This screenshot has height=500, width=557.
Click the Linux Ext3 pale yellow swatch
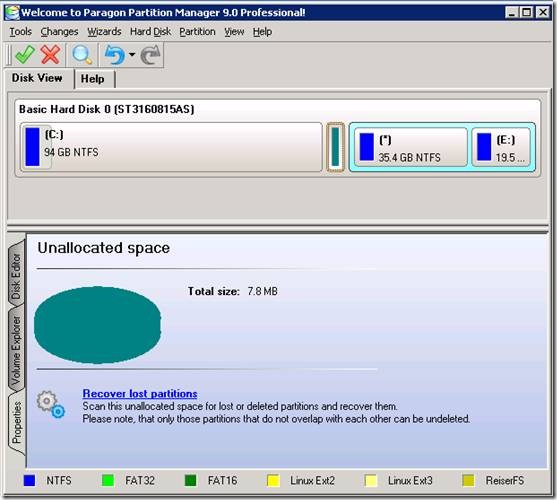pos(371,480)
